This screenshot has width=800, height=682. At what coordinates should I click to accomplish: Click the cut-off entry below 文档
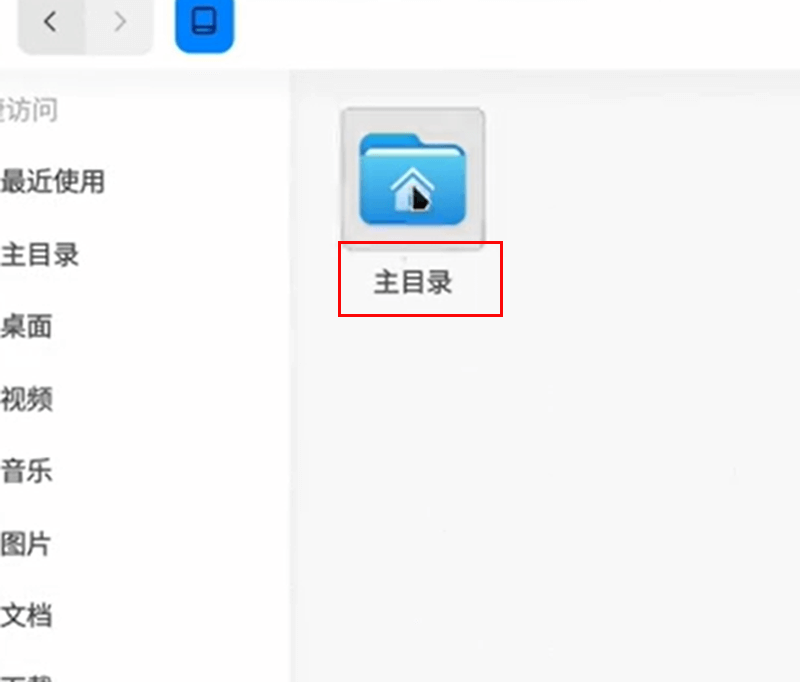(x=27, y=677)
